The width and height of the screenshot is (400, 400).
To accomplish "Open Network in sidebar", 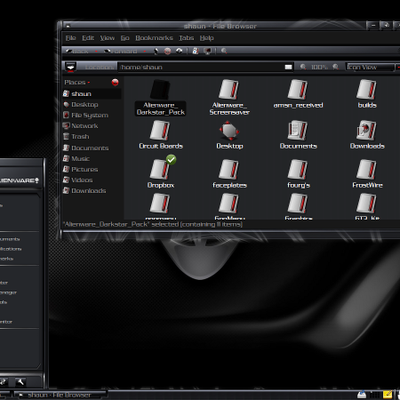I will click(92, 126).
